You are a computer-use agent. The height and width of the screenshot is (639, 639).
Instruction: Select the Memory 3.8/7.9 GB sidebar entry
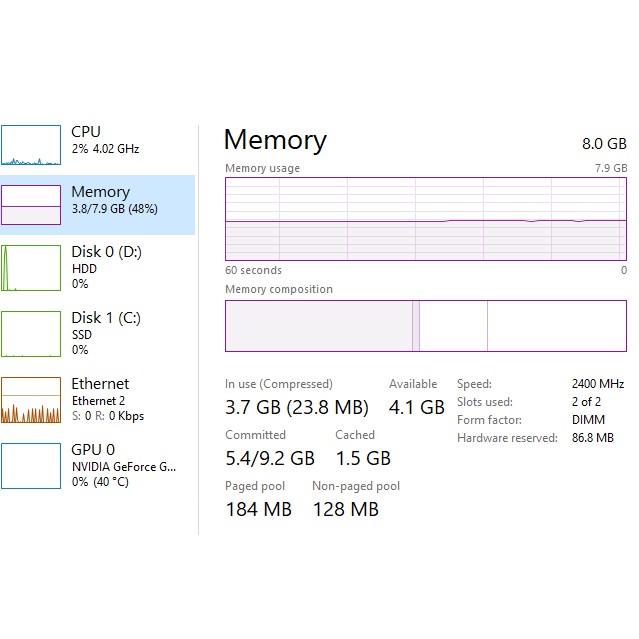(x=113, y=200)
